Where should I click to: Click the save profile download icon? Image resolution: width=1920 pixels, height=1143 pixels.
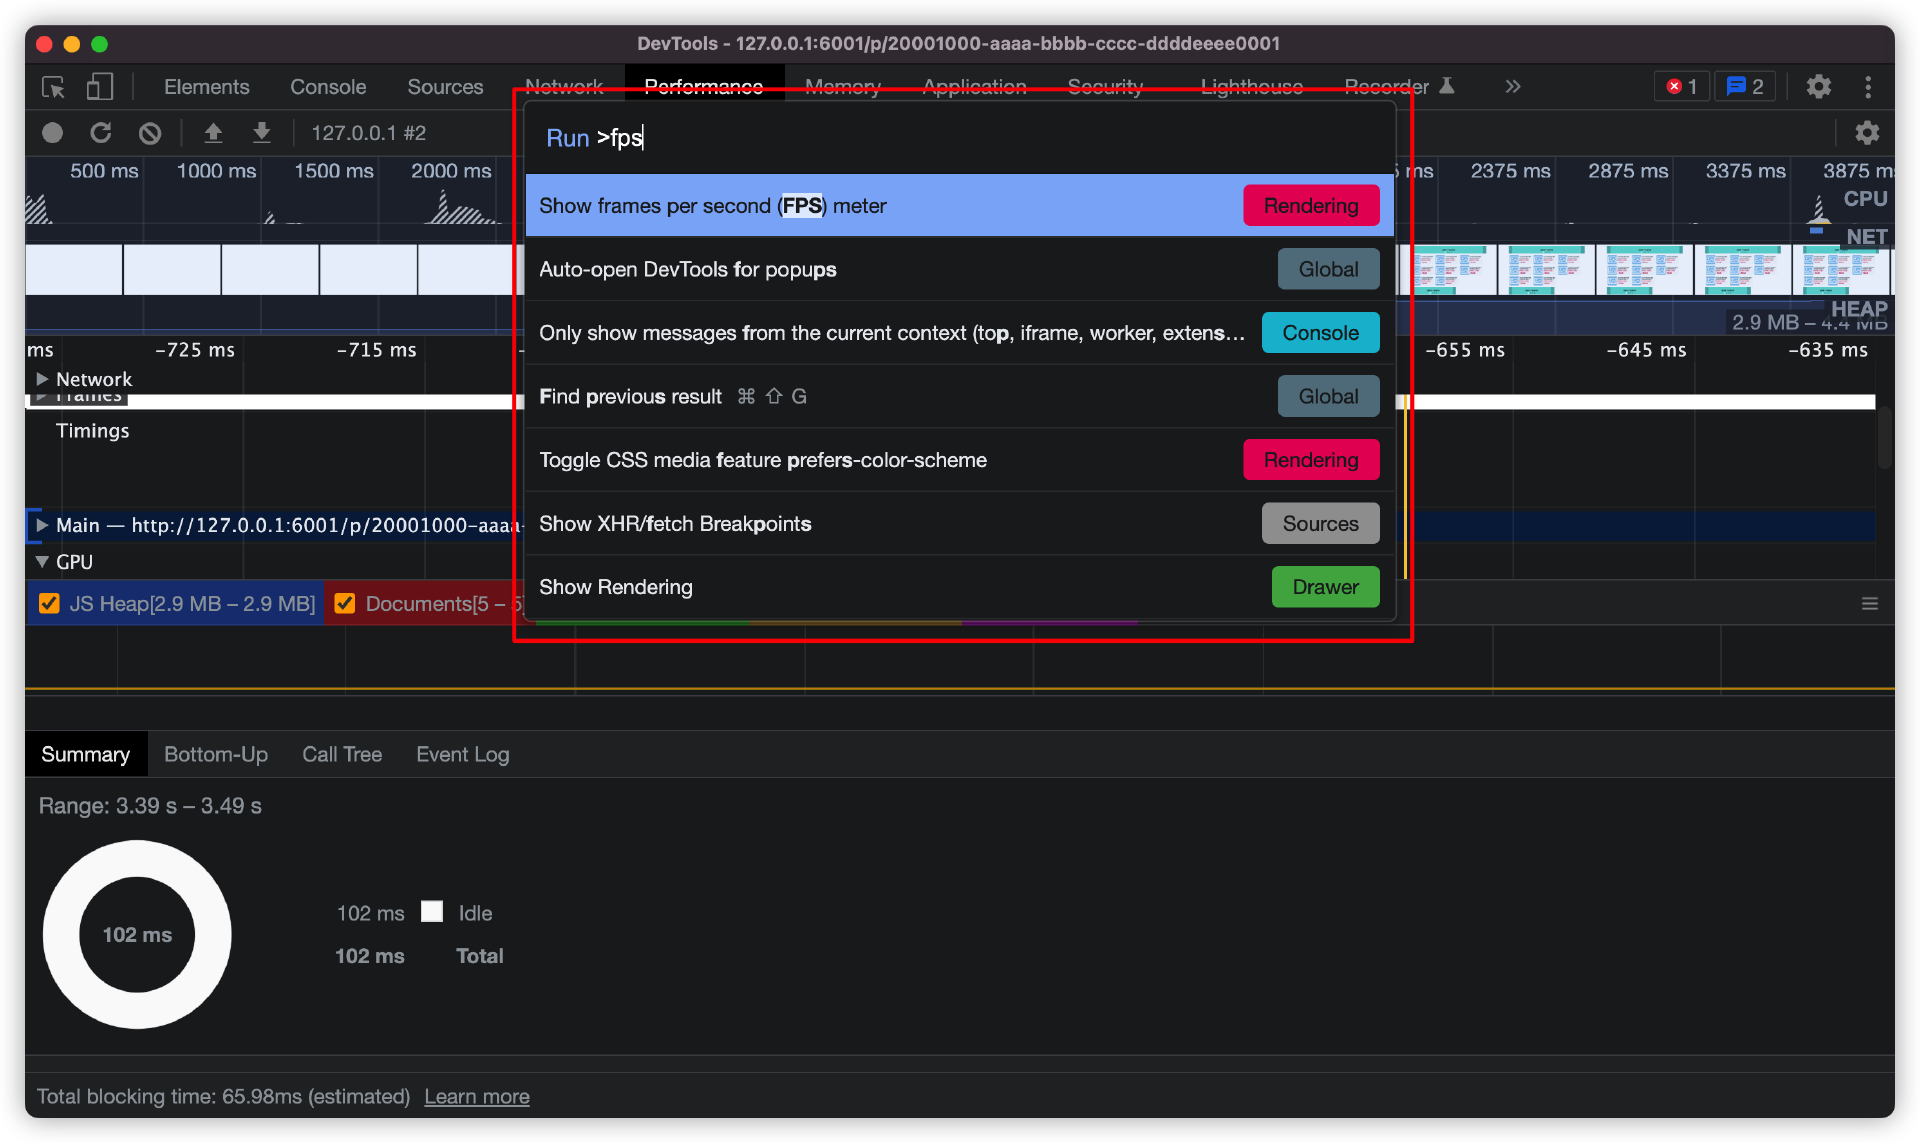[262, 133]
